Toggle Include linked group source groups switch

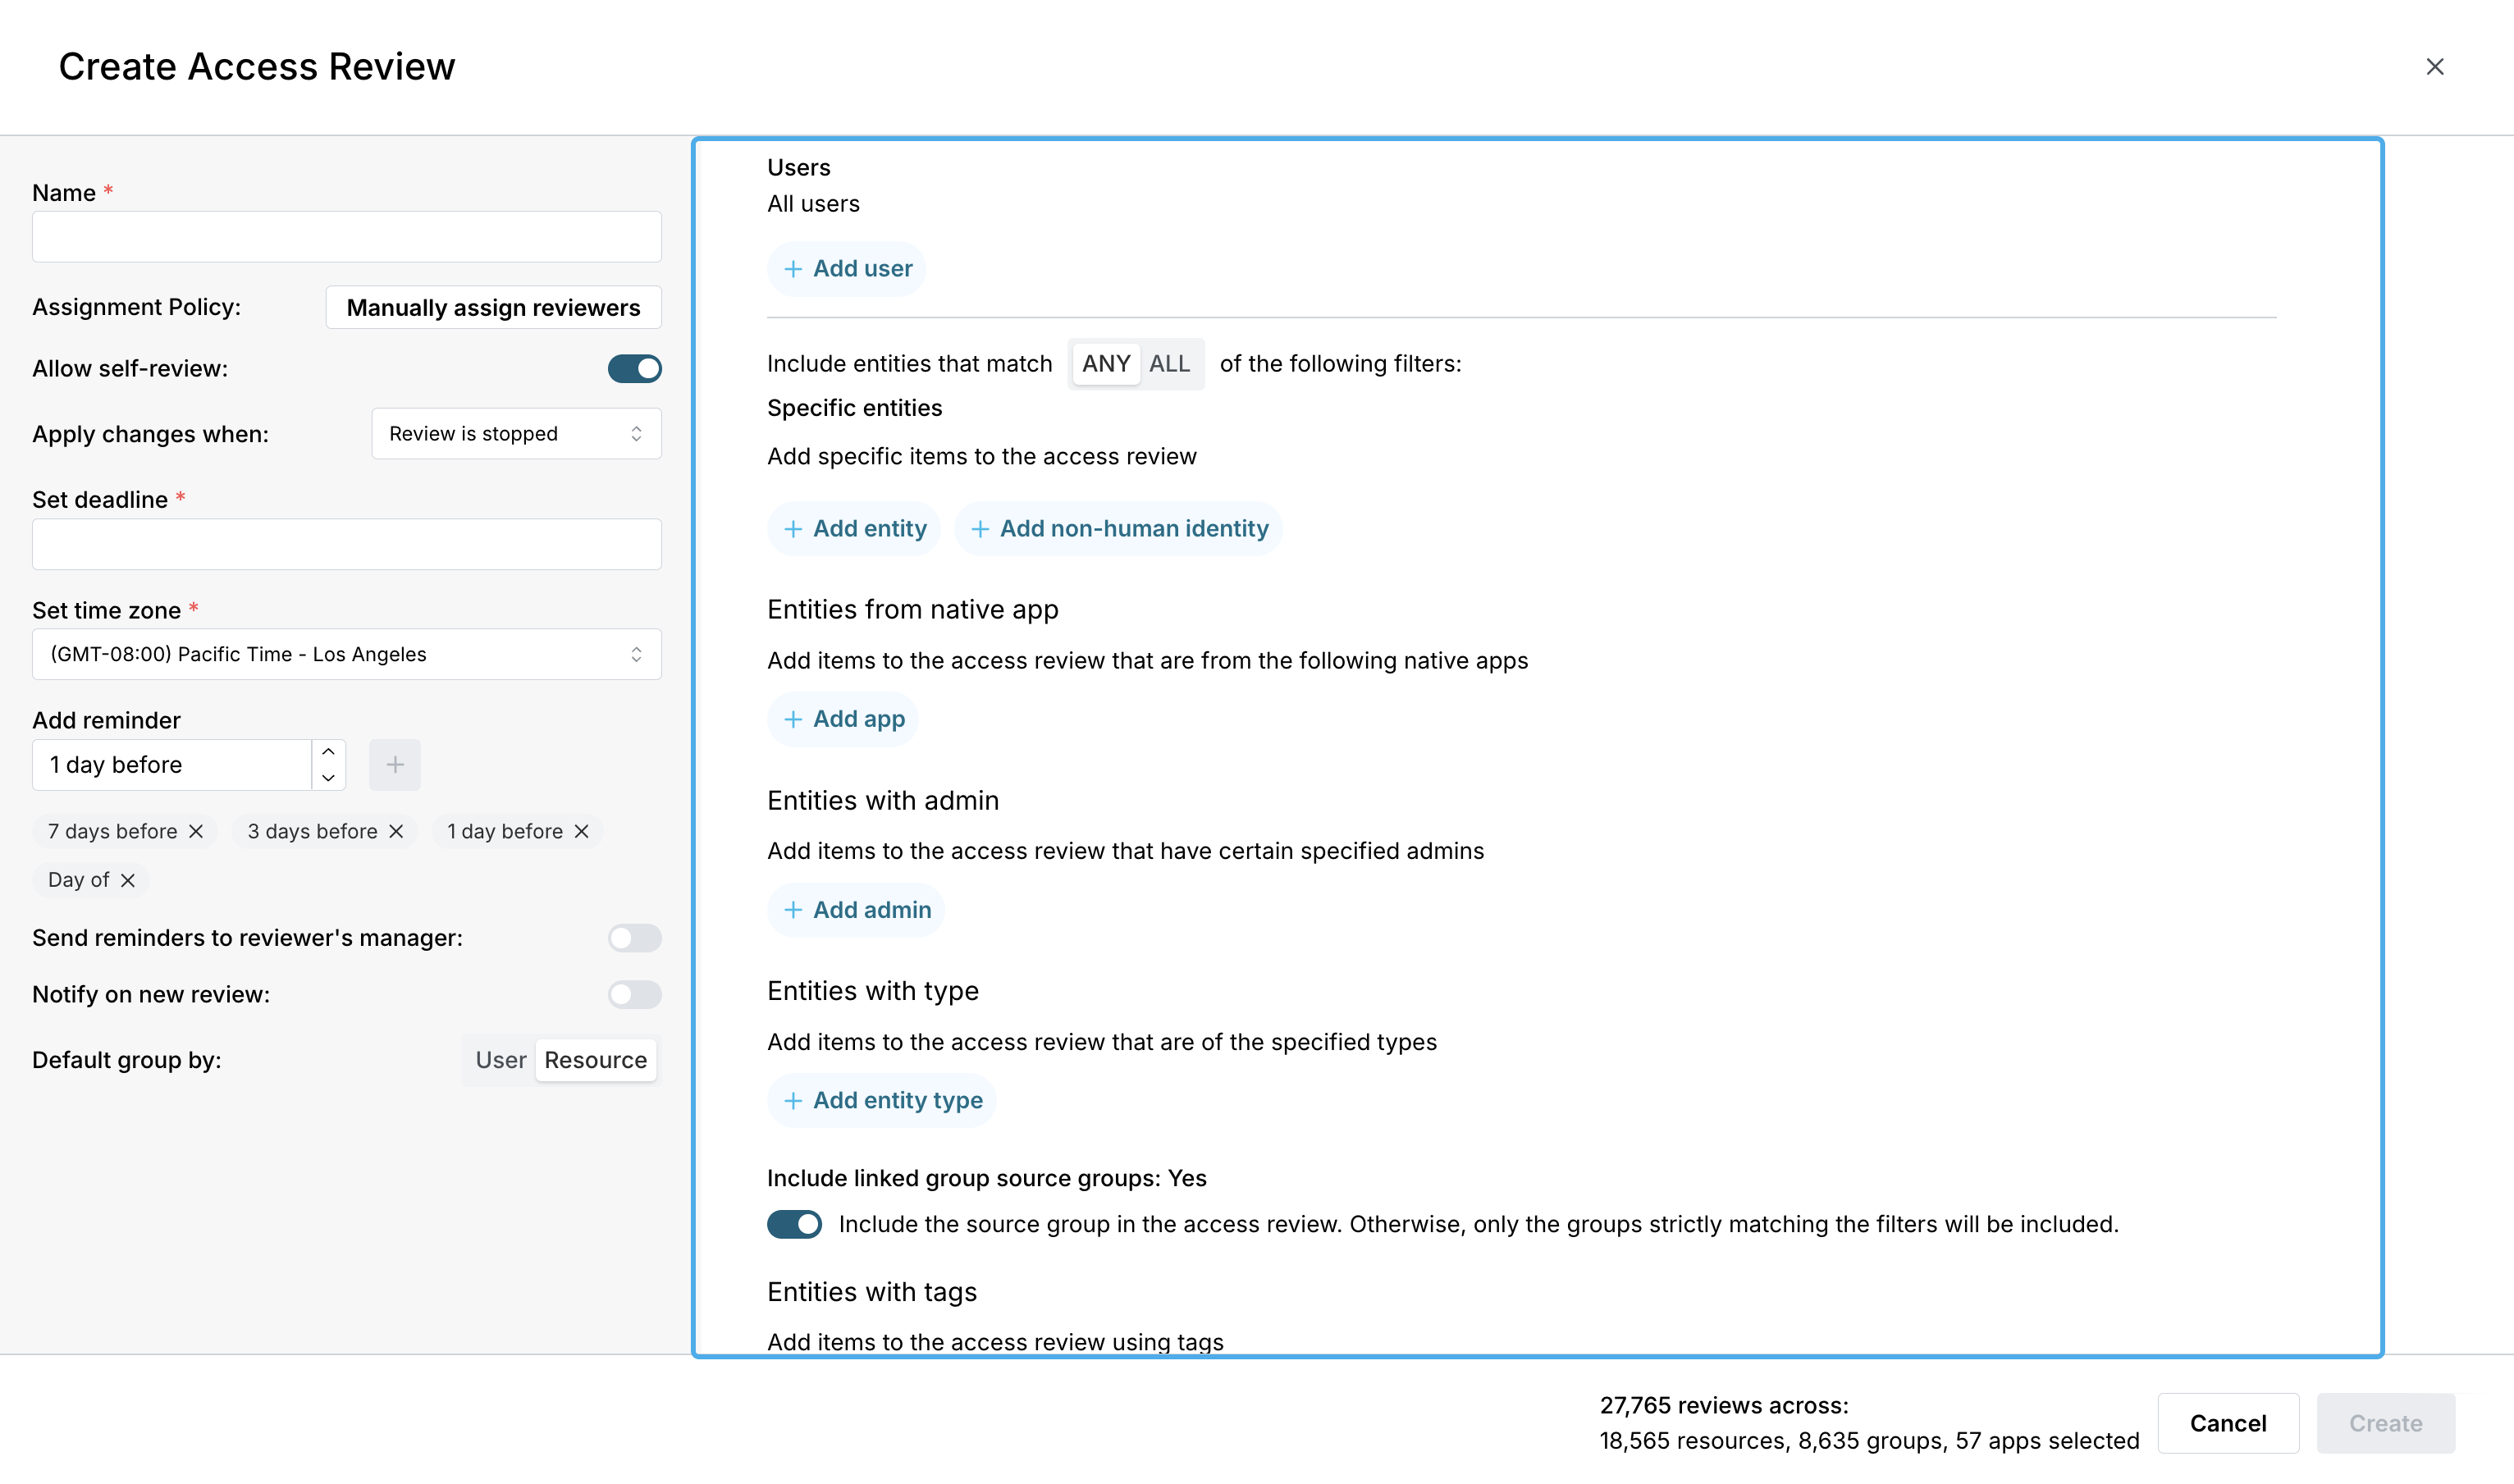point(794,1224)
